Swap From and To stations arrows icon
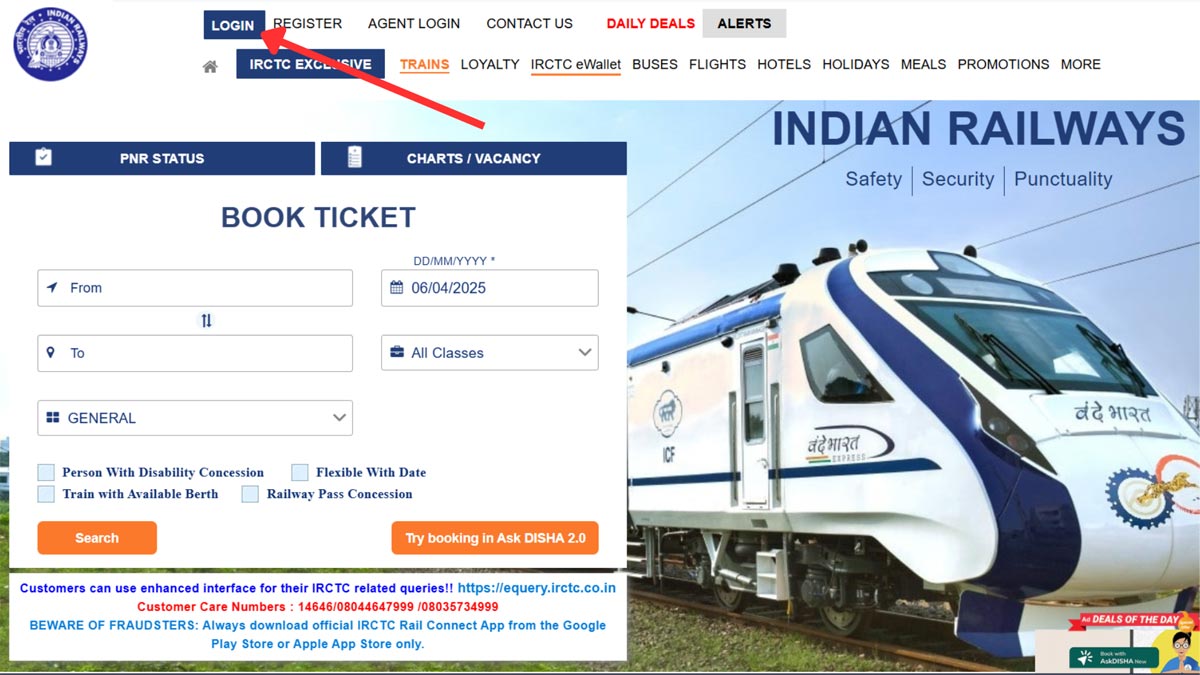The width and height of the screenshot is (1200, 675). coord(207,320)
